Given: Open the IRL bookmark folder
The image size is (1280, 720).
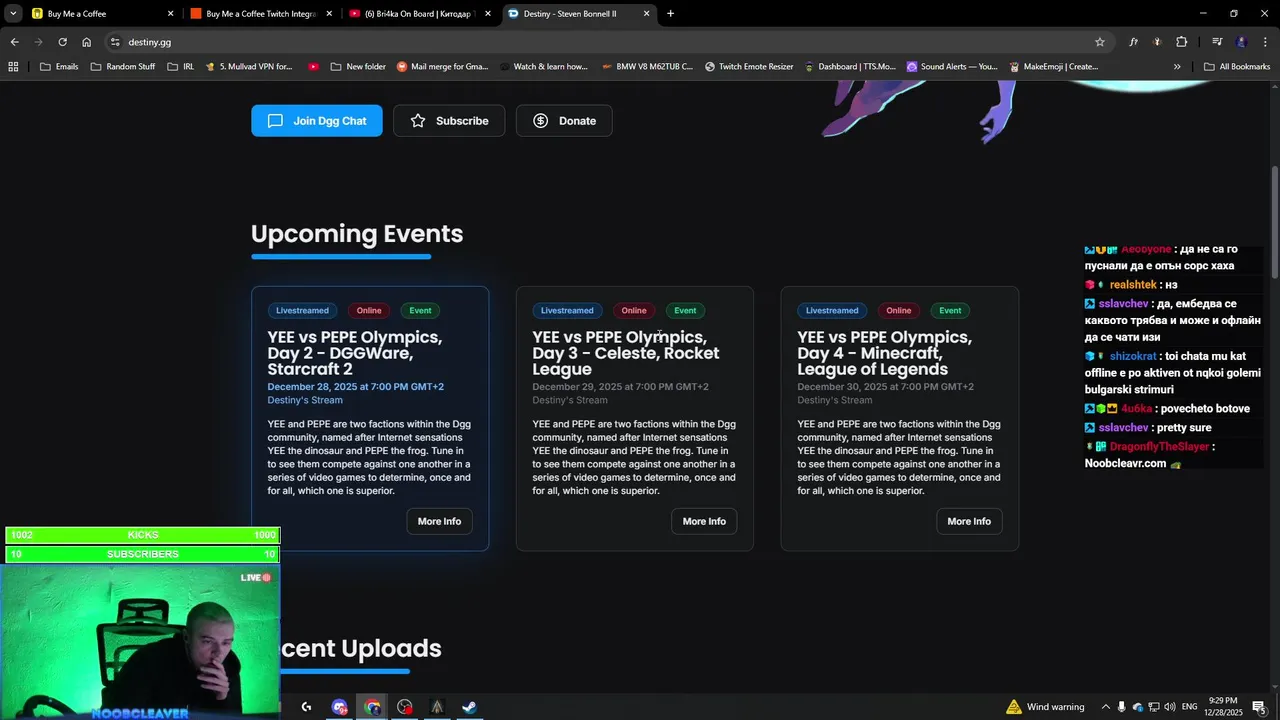Looking at the screenshot, I should 181,67.
